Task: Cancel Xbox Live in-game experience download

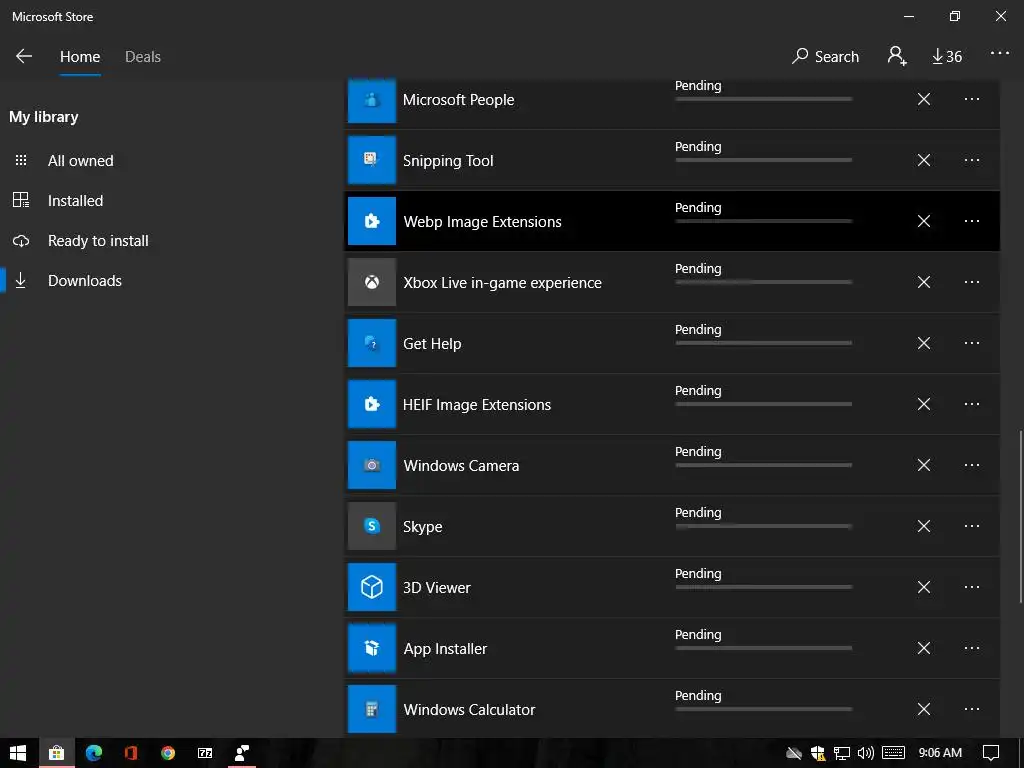Action: (x=923, y=282)
